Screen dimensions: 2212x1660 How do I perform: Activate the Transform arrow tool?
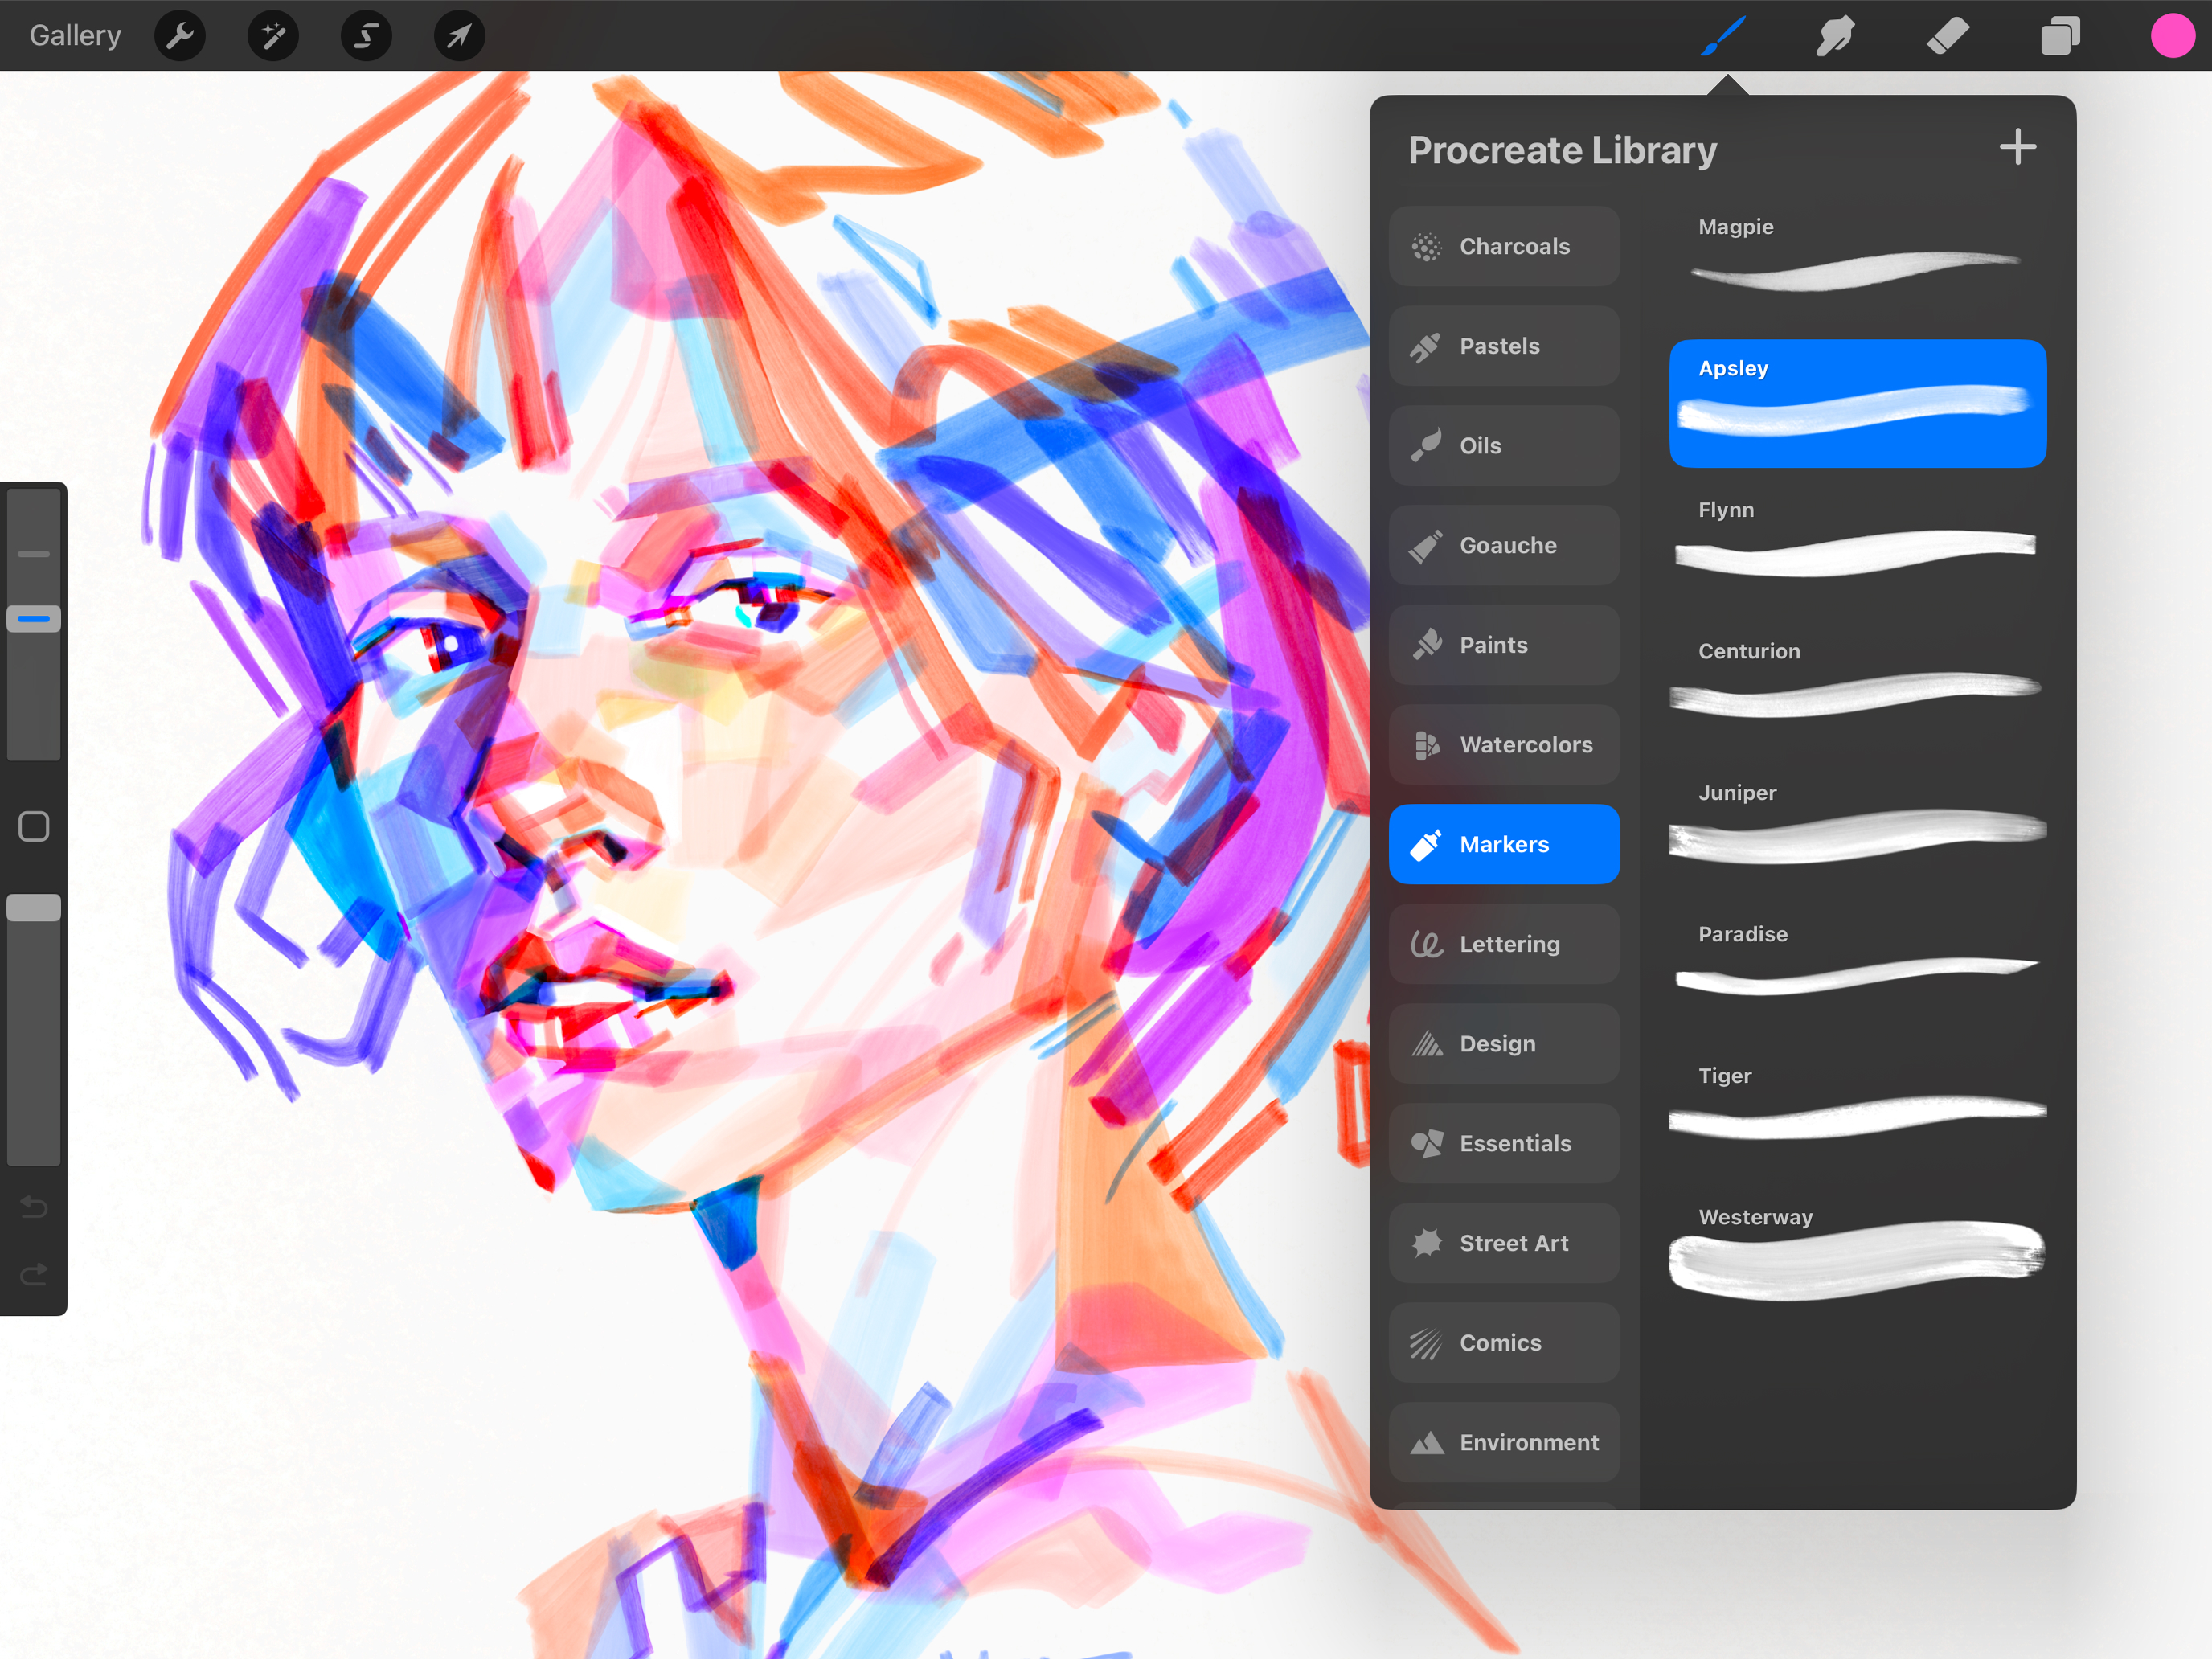coord(459,36)
